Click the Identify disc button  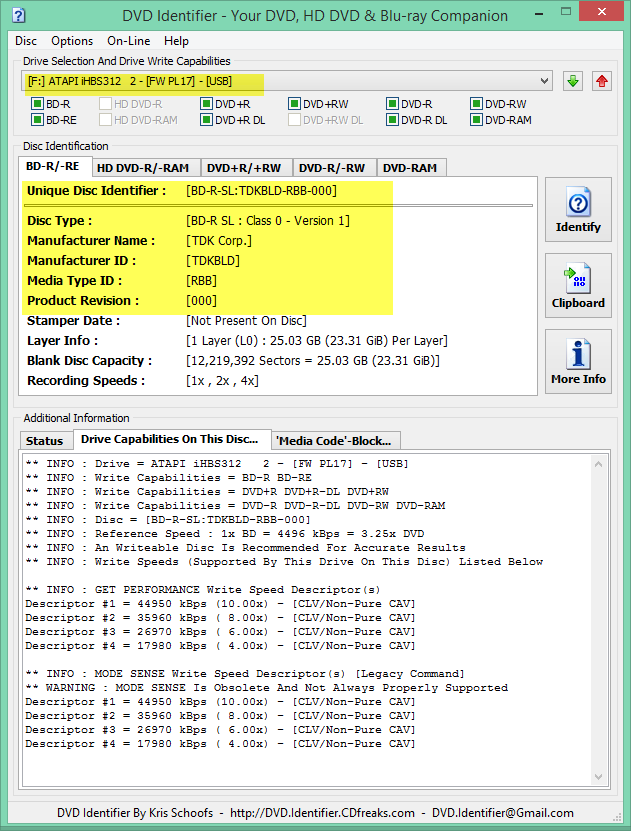point(578,210)
